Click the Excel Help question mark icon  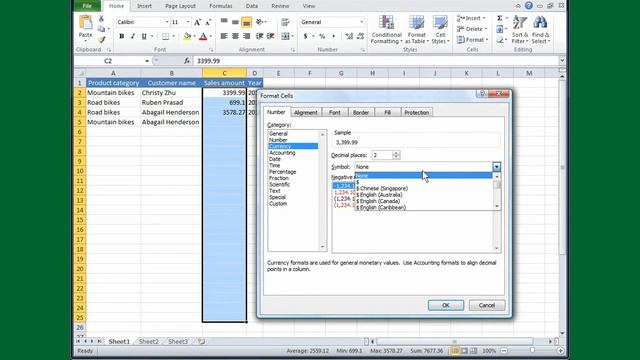(529, 5)
